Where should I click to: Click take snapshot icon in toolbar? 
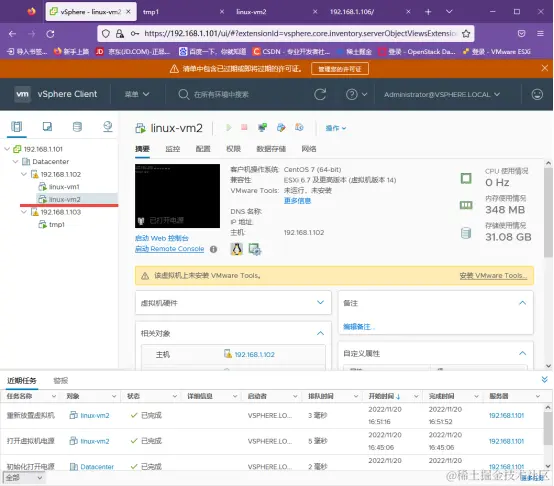(x=299, y=127)
